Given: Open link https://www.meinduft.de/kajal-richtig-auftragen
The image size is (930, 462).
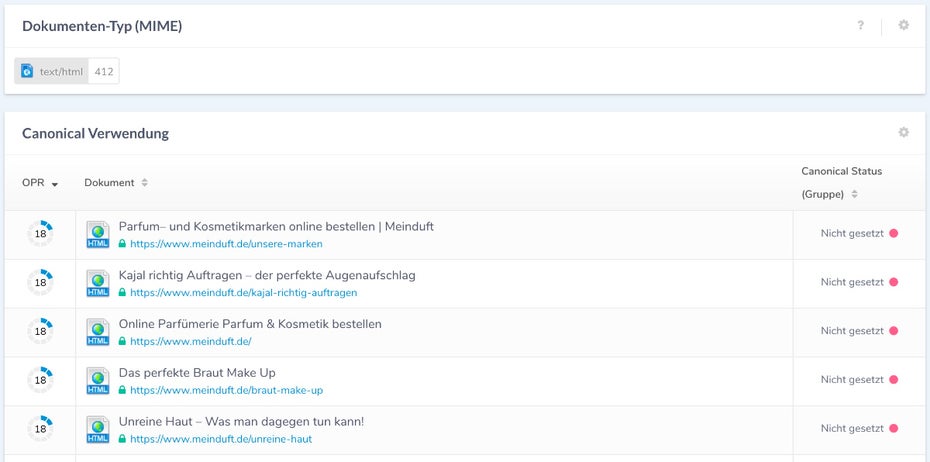Looking at the screenshot, I should pos(244,292).
